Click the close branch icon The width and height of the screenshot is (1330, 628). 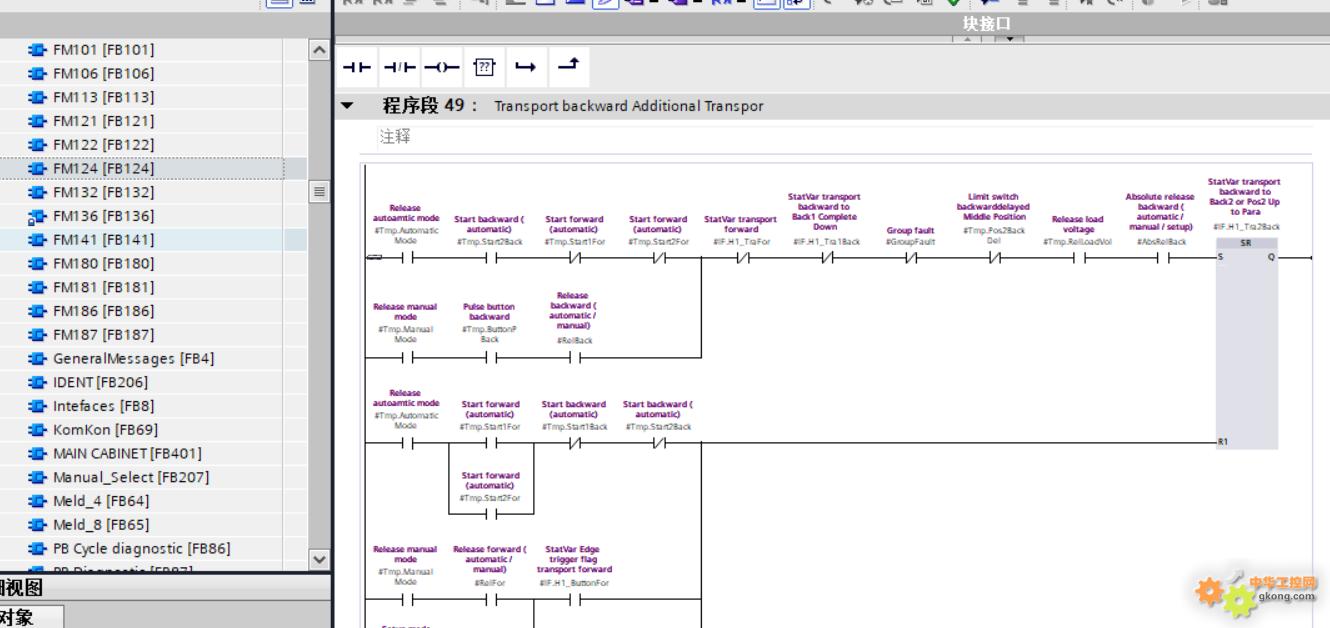pos(568,67)
